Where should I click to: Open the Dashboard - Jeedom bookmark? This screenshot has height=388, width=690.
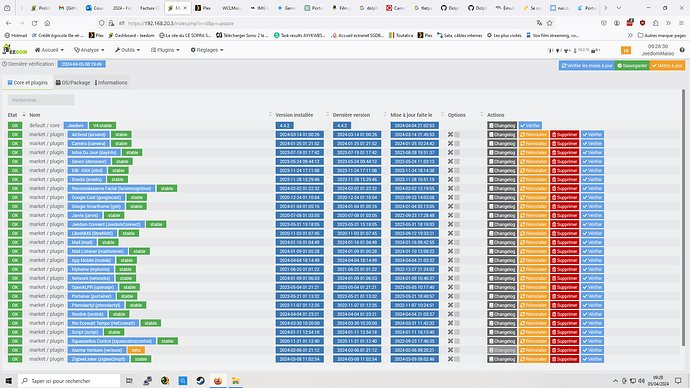132,35
